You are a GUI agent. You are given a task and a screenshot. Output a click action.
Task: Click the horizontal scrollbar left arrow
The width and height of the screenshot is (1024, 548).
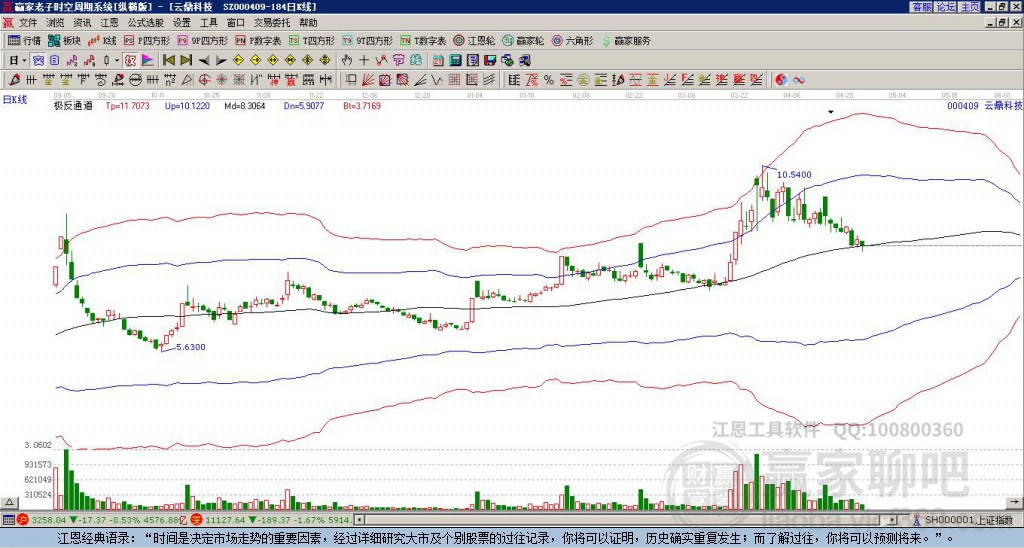tap(359, 520)
